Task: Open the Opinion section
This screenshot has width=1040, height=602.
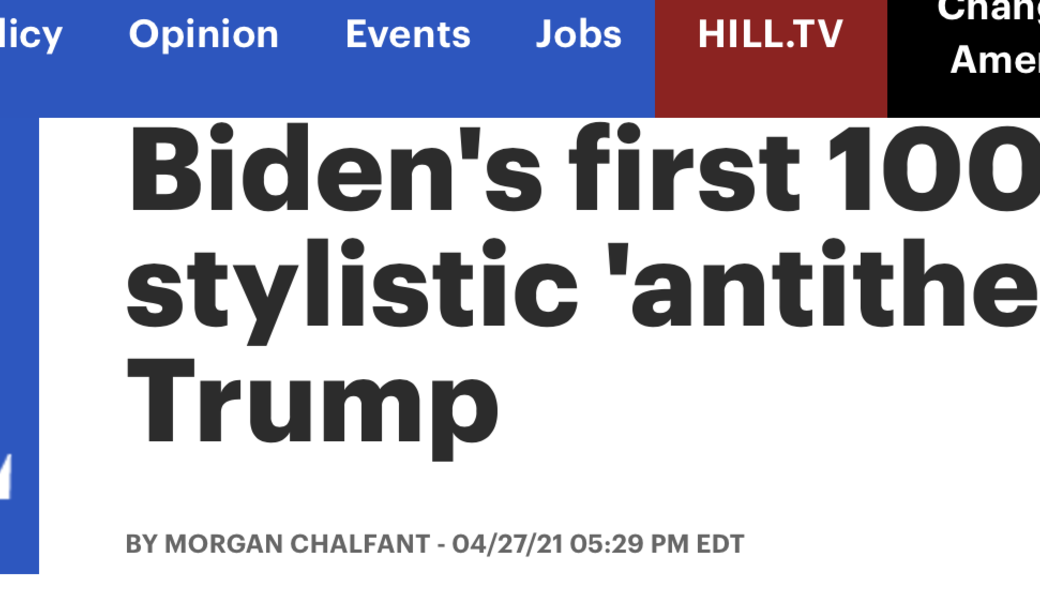Action: (203, 35)
